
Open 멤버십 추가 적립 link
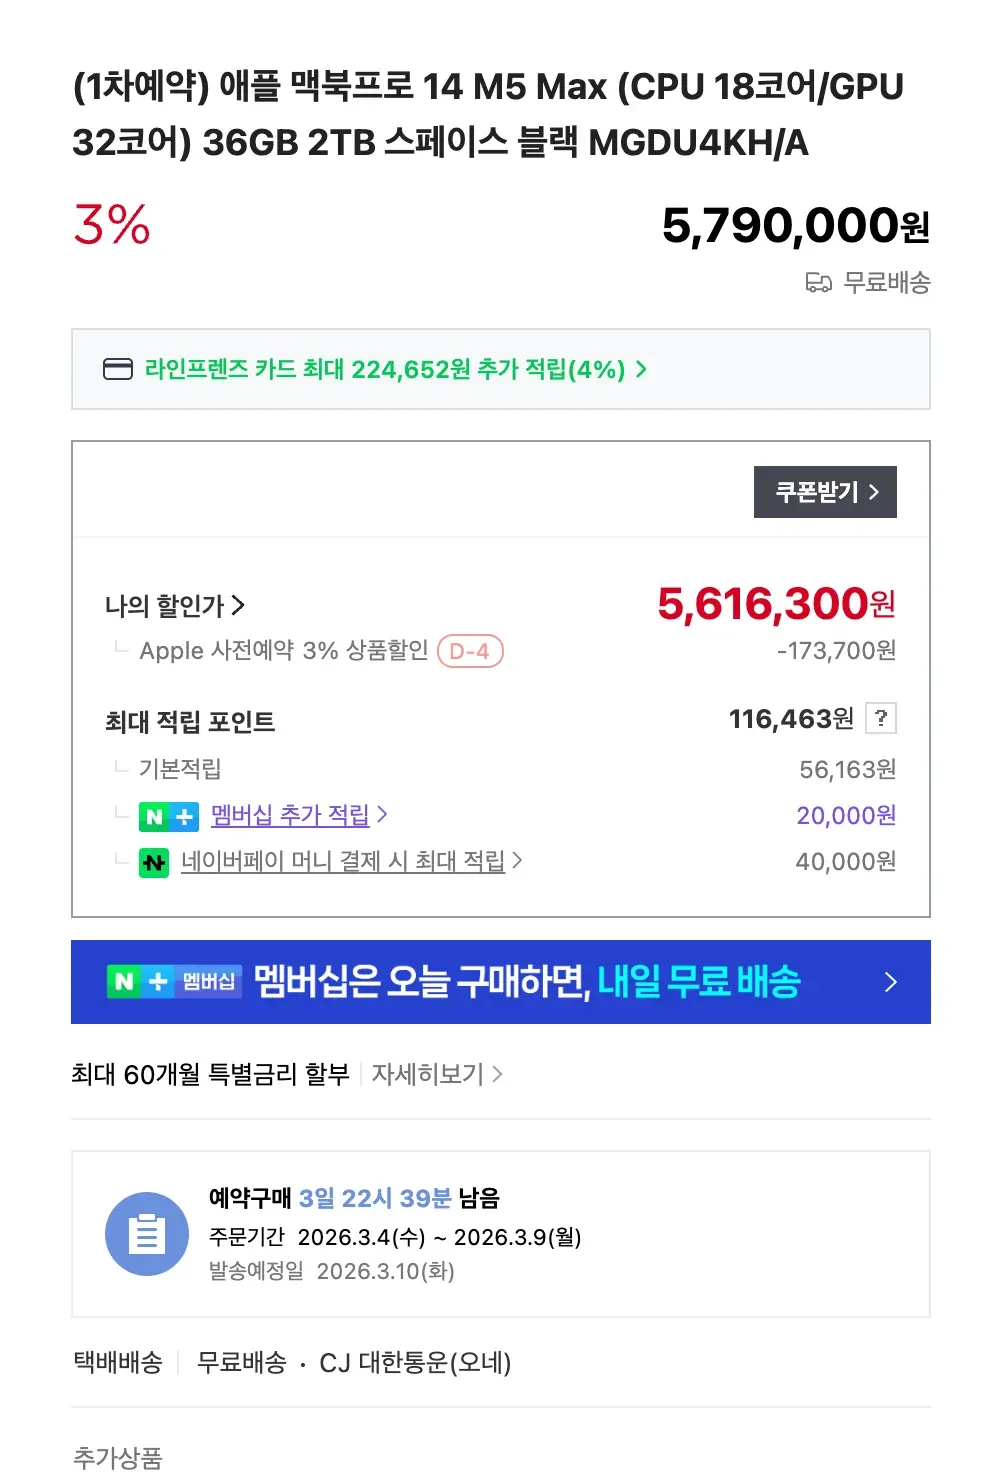pyautogui.click(x=290, y=816)
